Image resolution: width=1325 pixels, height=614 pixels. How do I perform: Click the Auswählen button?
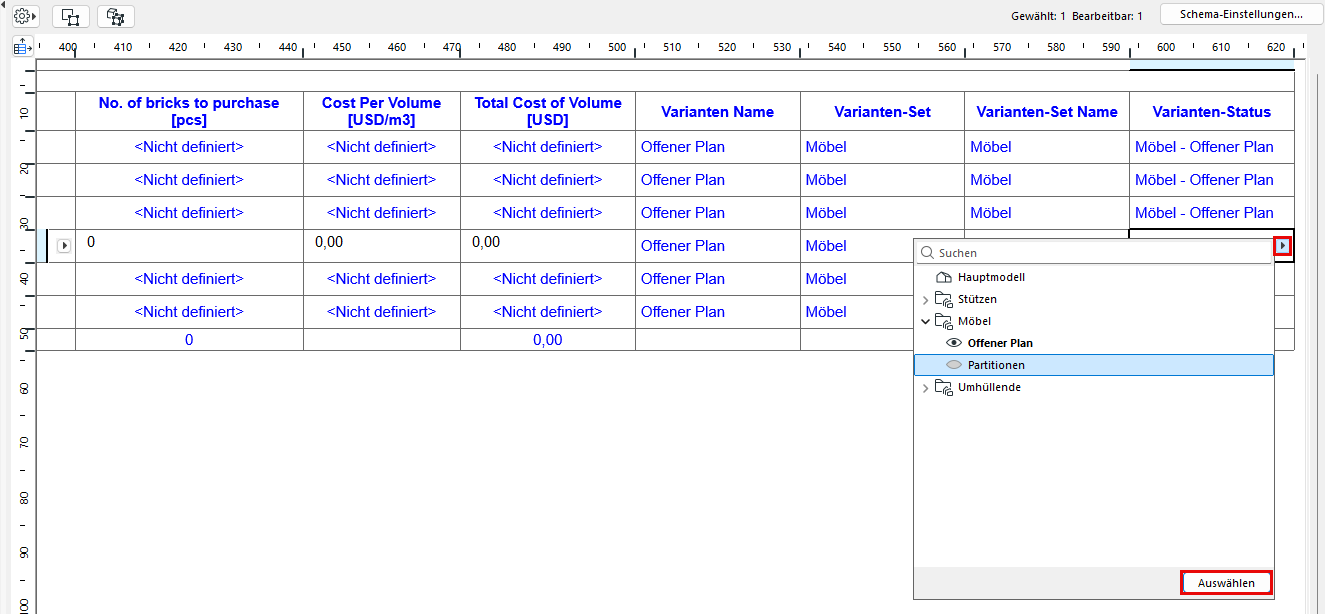coord(1226,582)
